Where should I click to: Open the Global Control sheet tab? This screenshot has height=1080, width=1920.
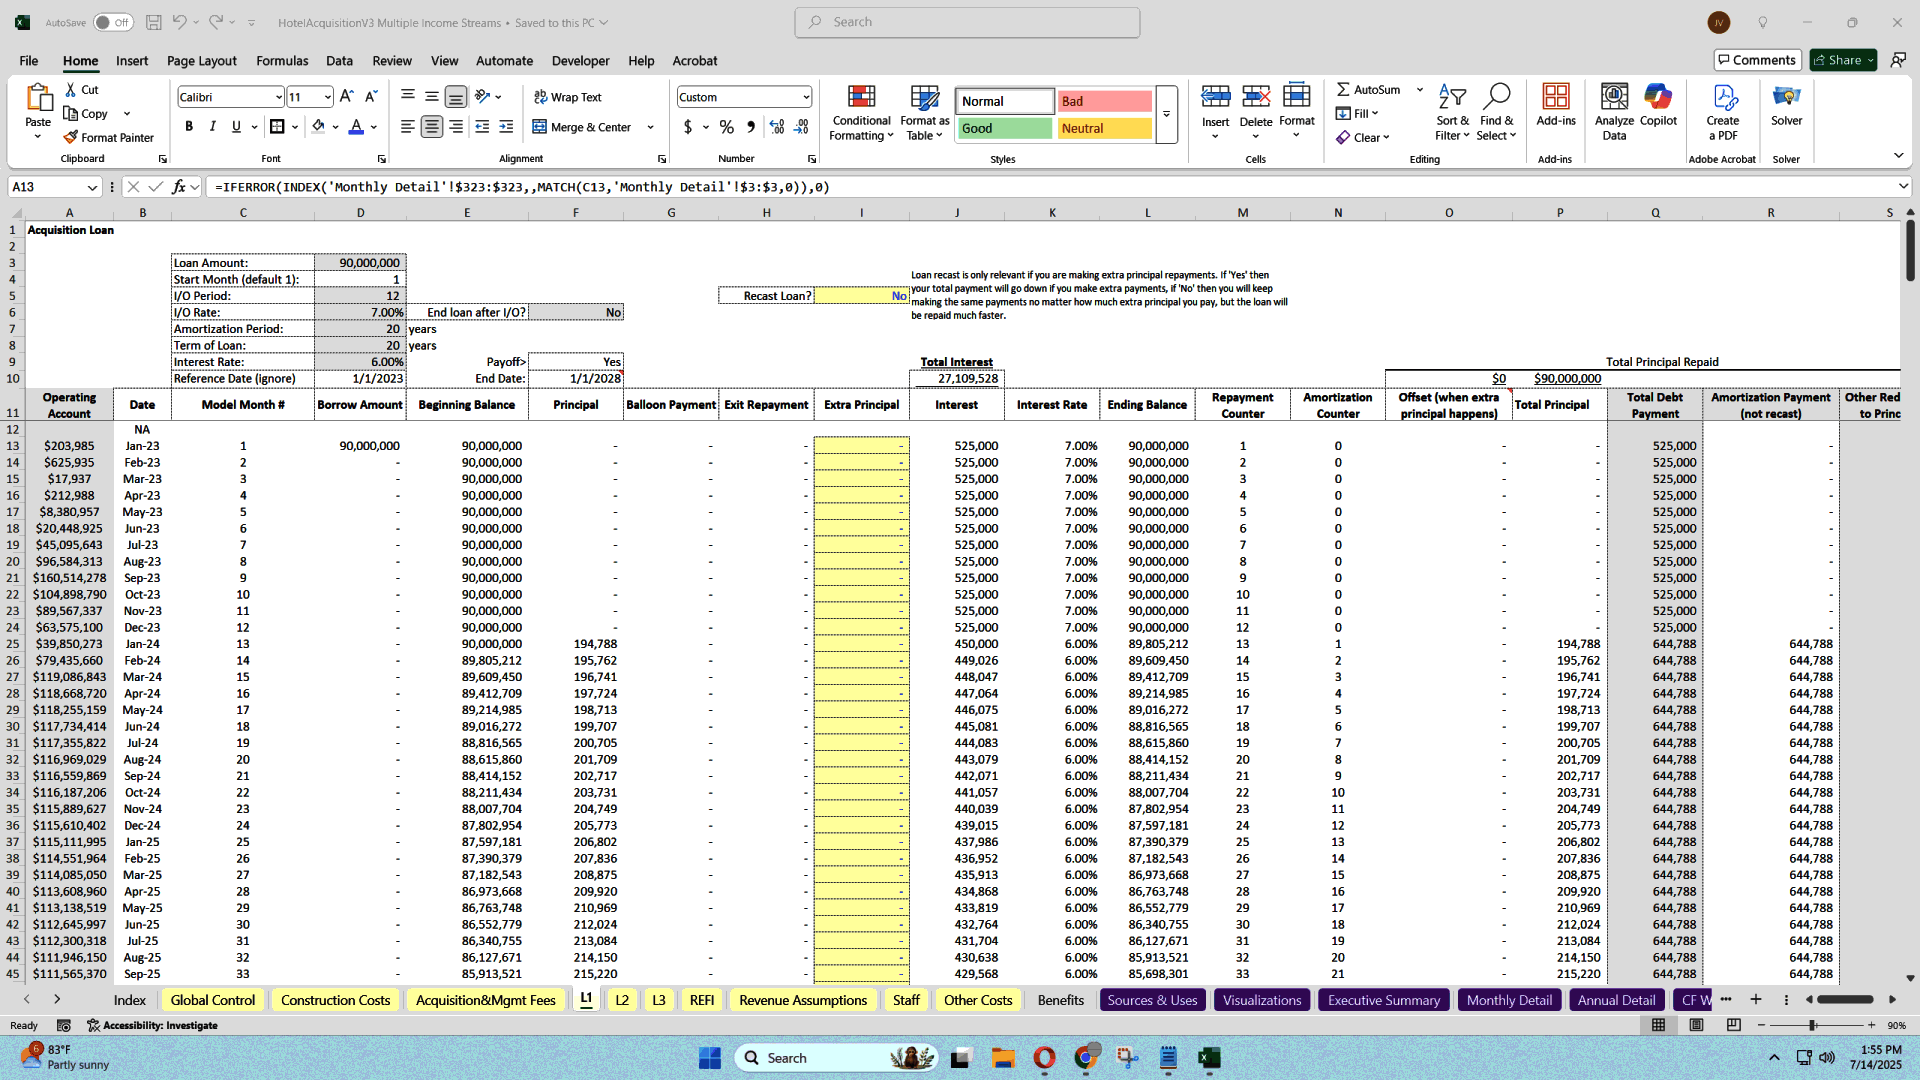[x=213, y=1000]
